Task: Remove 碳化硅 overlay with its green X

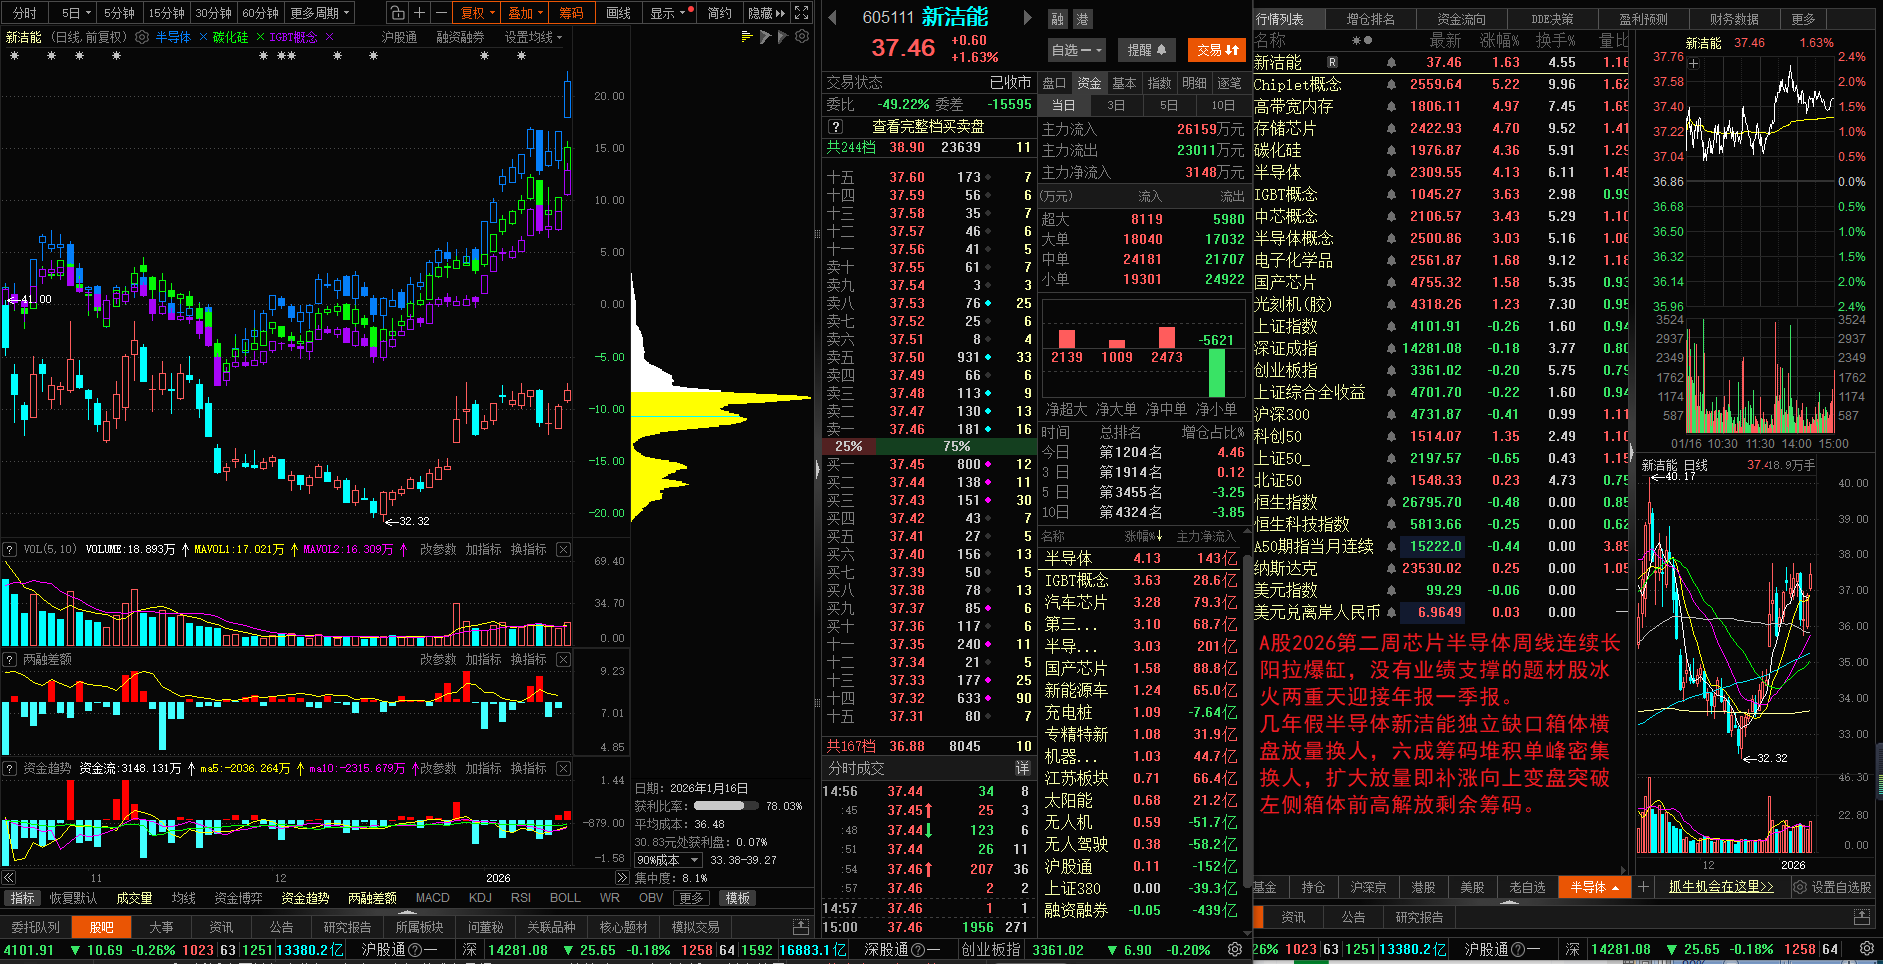Action: coord(261,37)
